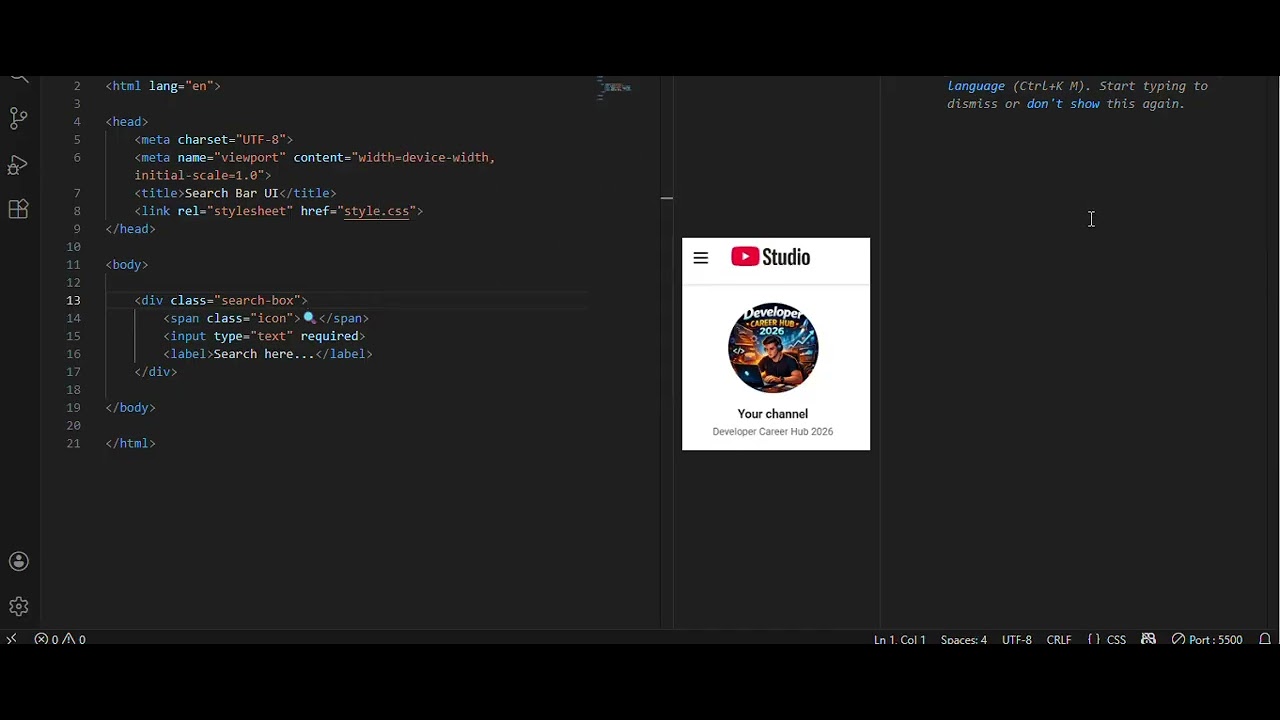
Task: Click the meta charset="UTF-8" line
Action: (214, 140)
